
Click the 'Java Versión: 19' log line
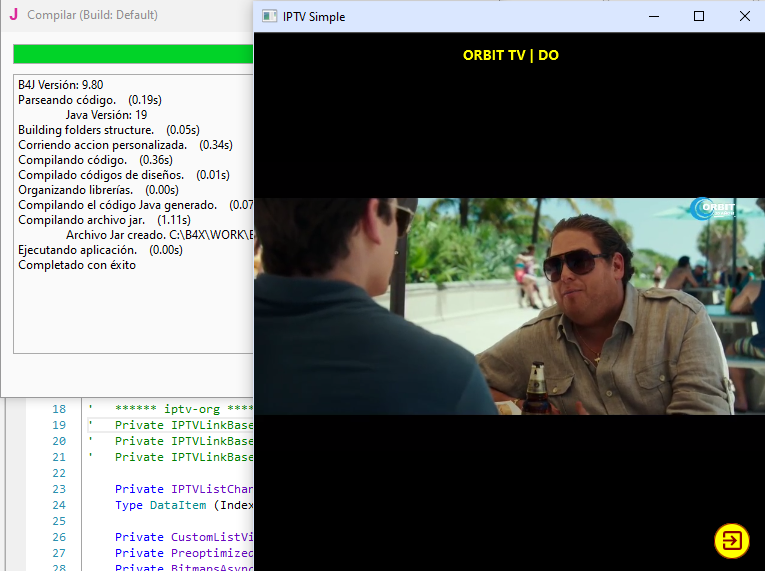106,115
